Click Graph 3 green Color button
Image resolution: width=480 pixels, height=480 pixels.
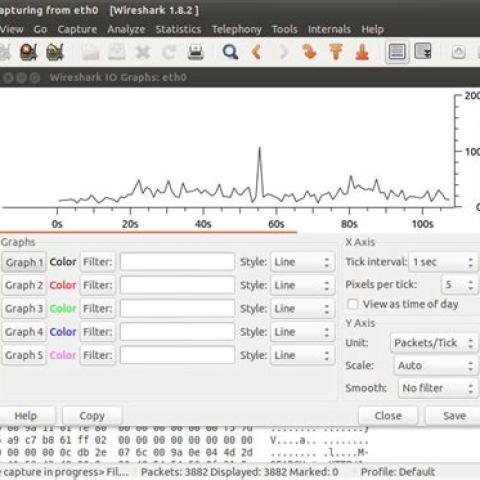point(63,309)
